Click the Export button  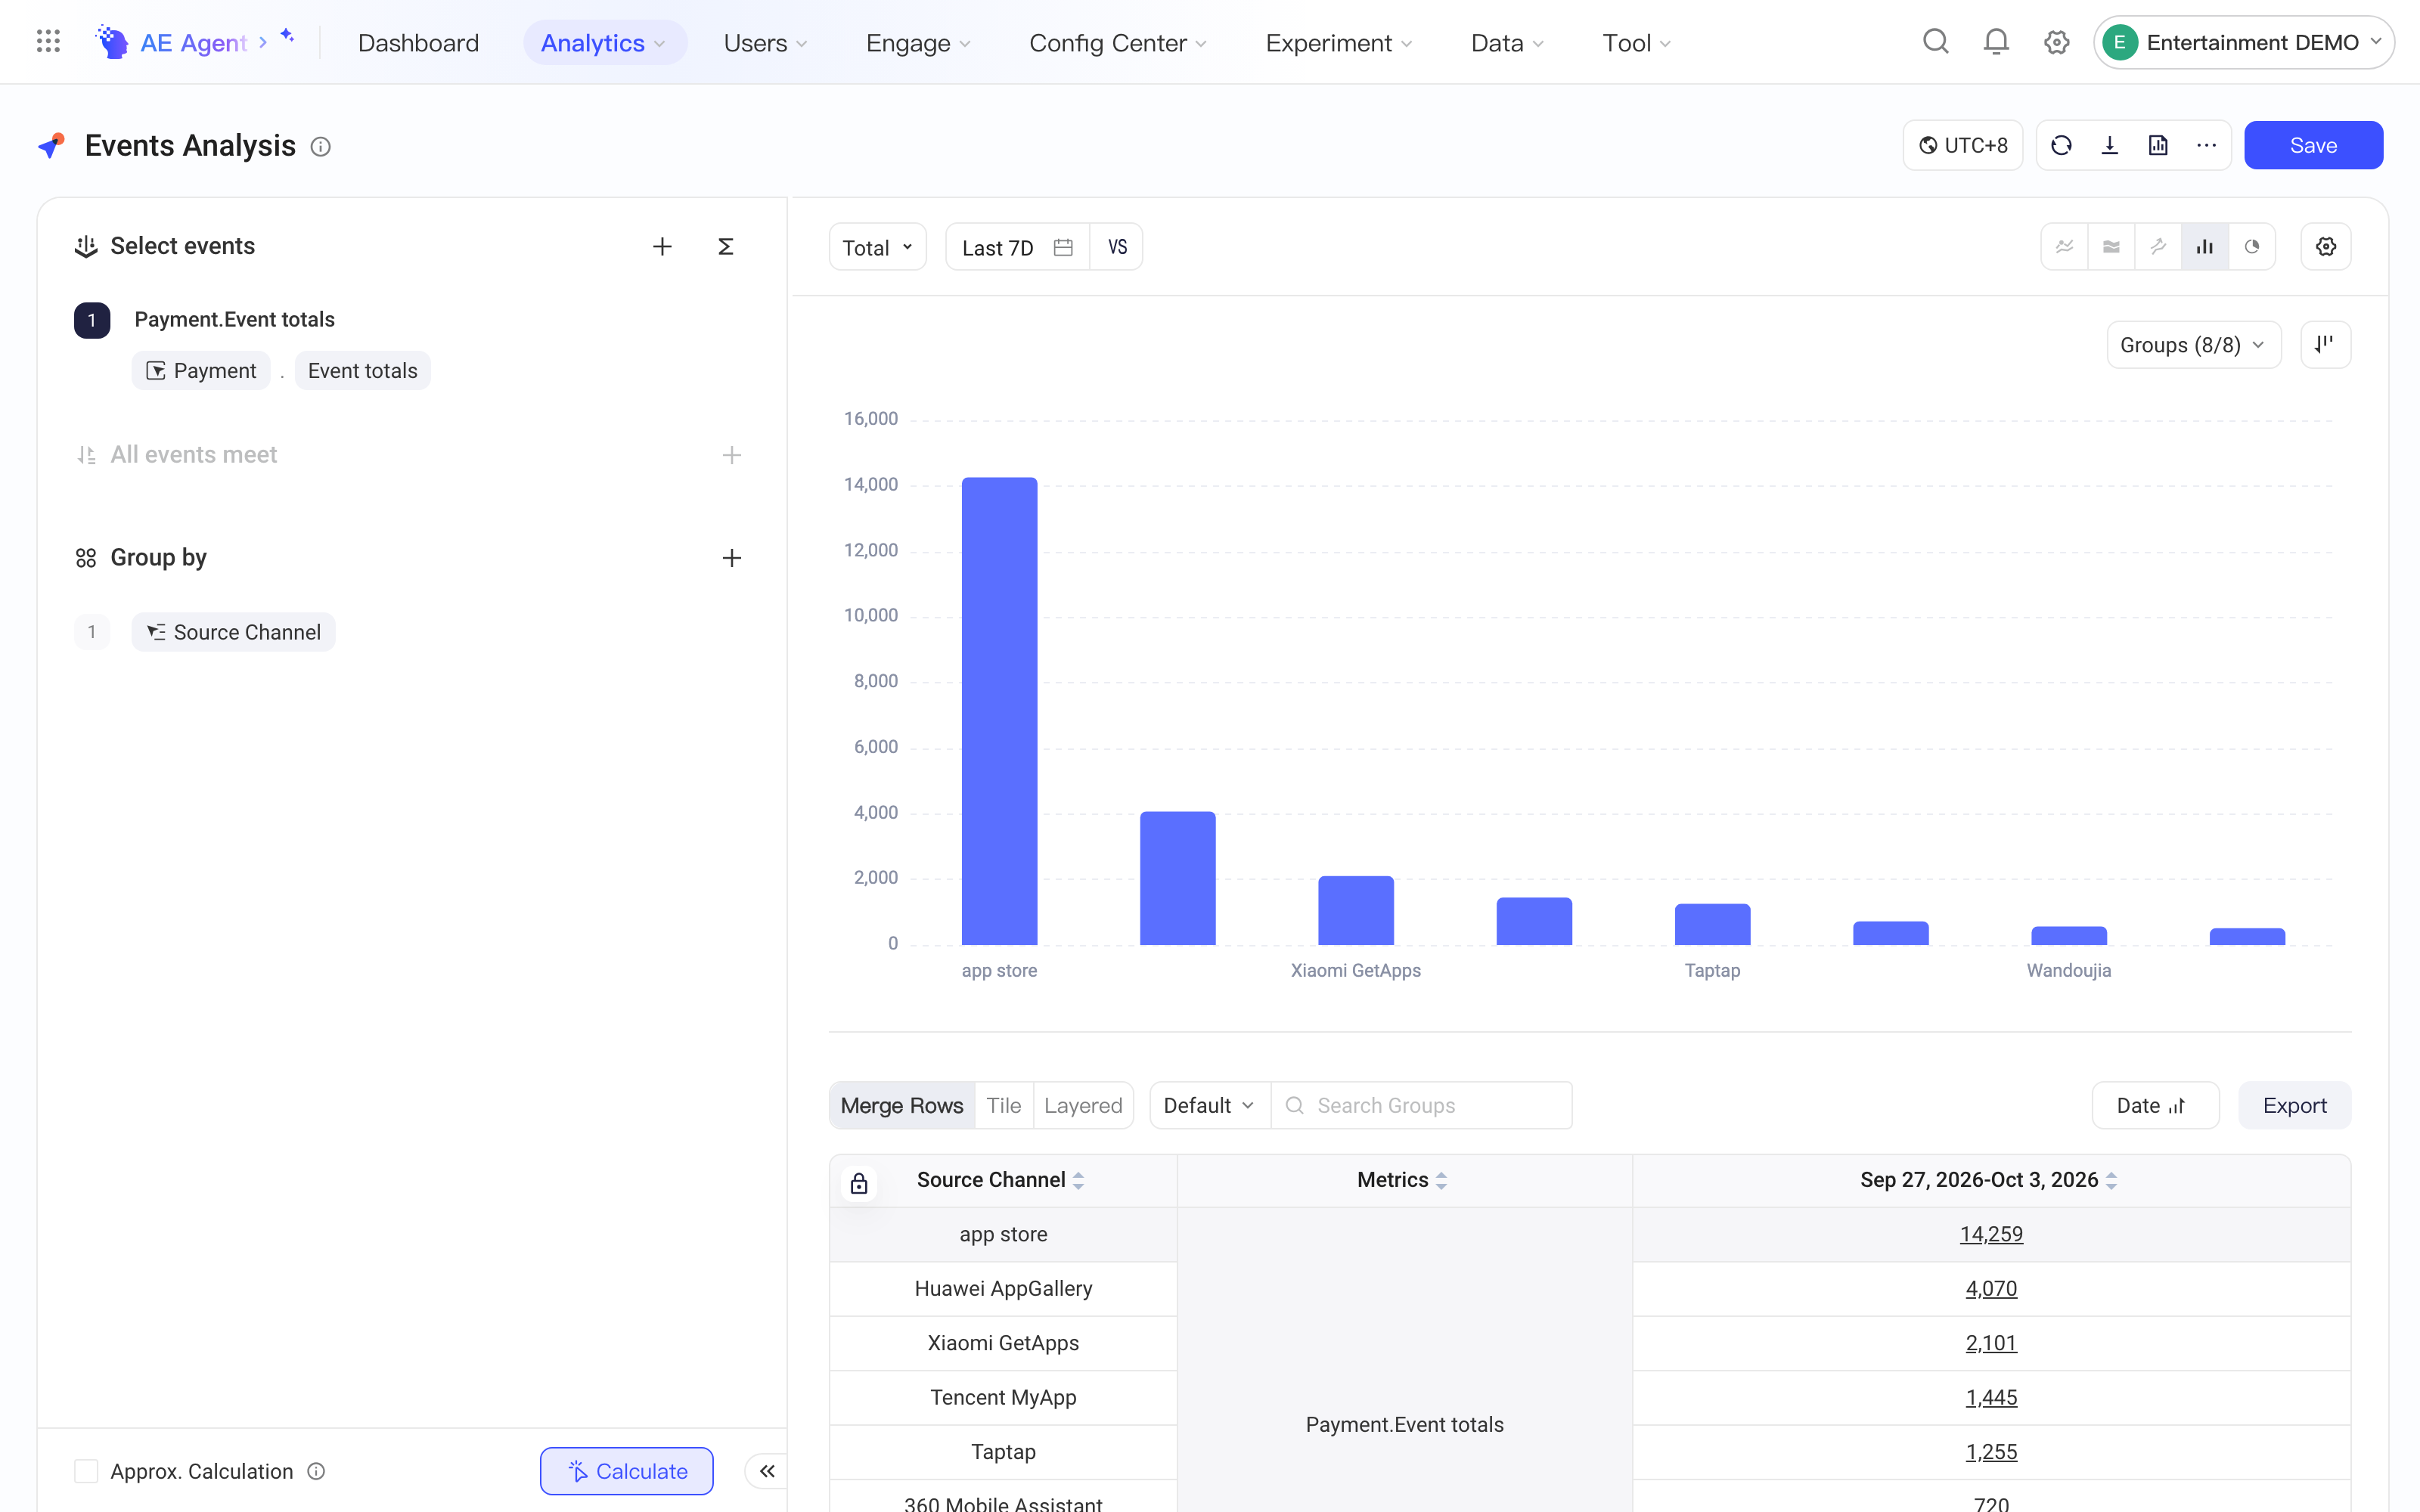click(2294, 1105)
